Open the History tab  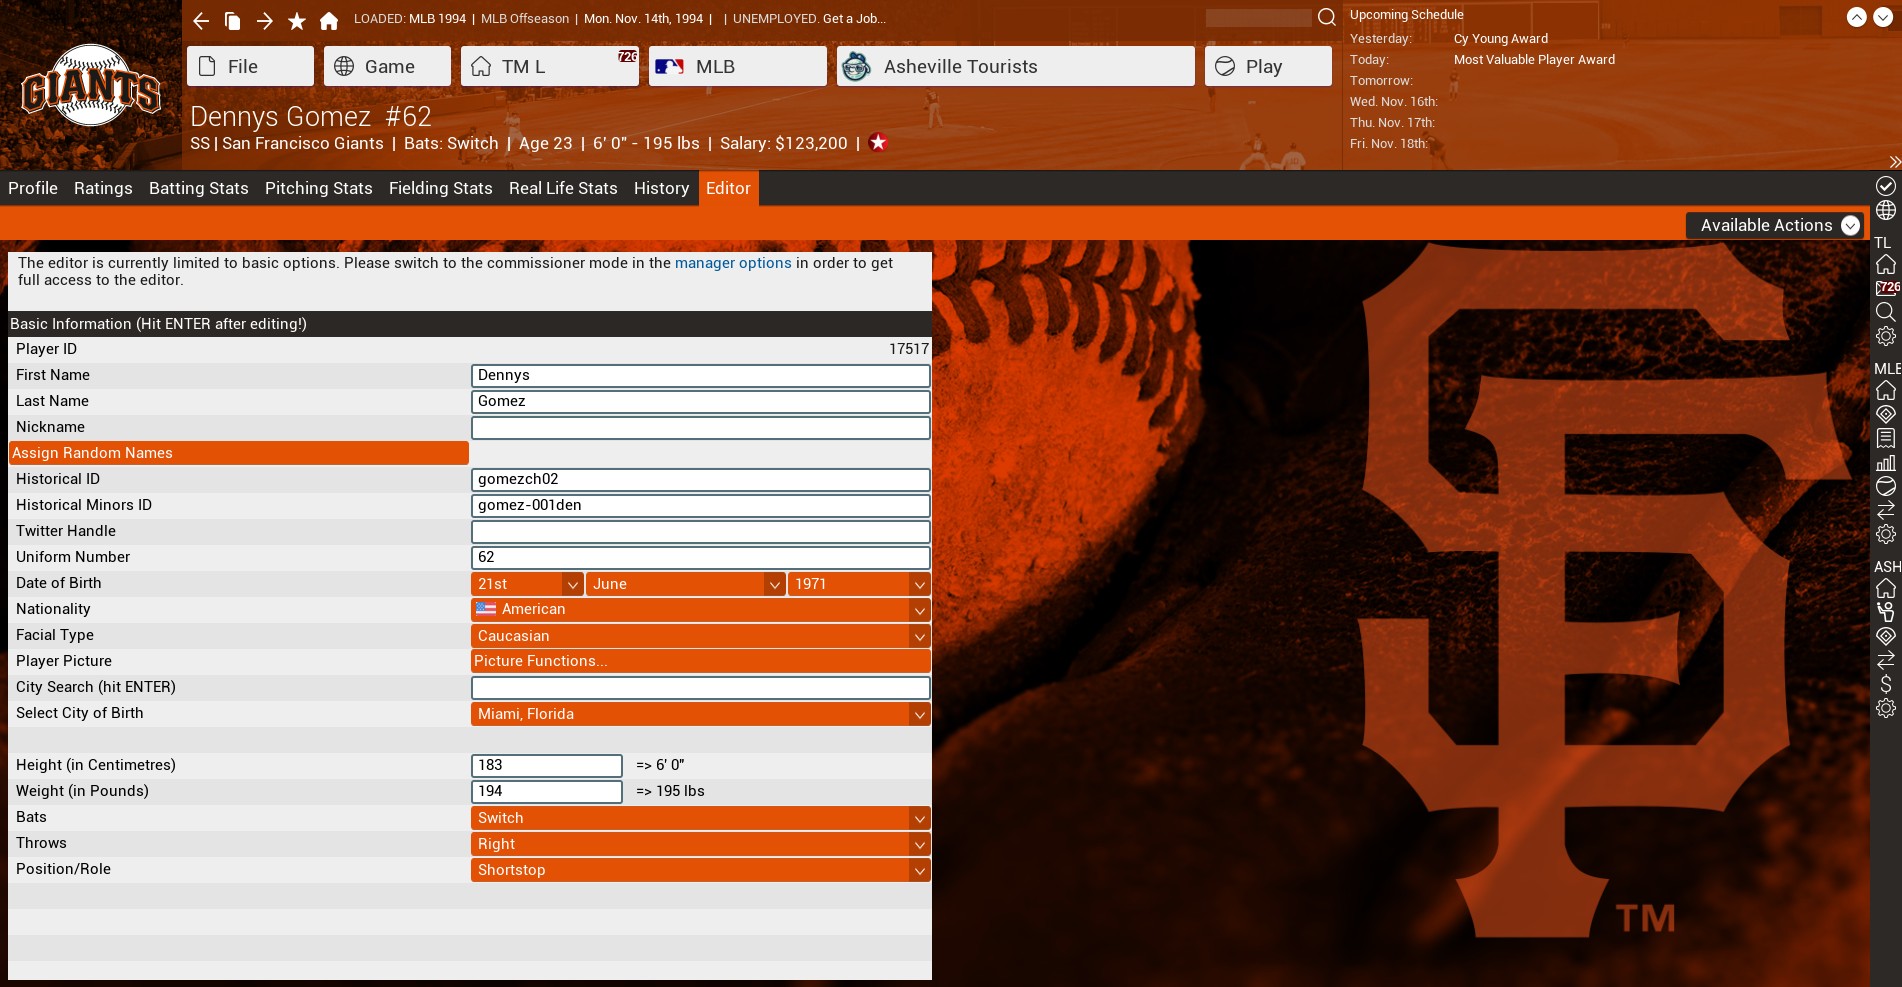(661, 188)
